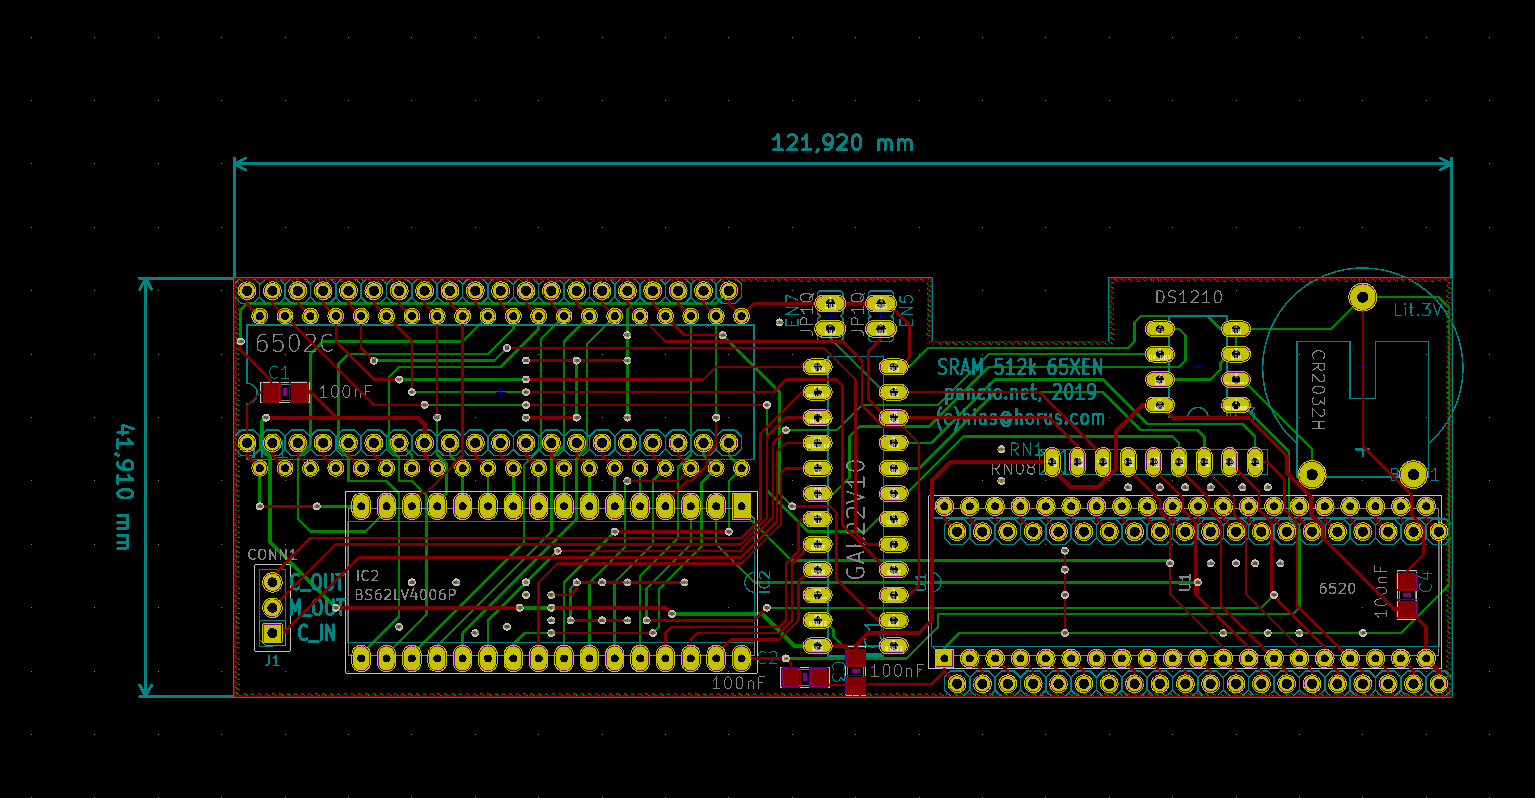
Task: Click the 6502C silkscreen label
Action: click(294, 343)
